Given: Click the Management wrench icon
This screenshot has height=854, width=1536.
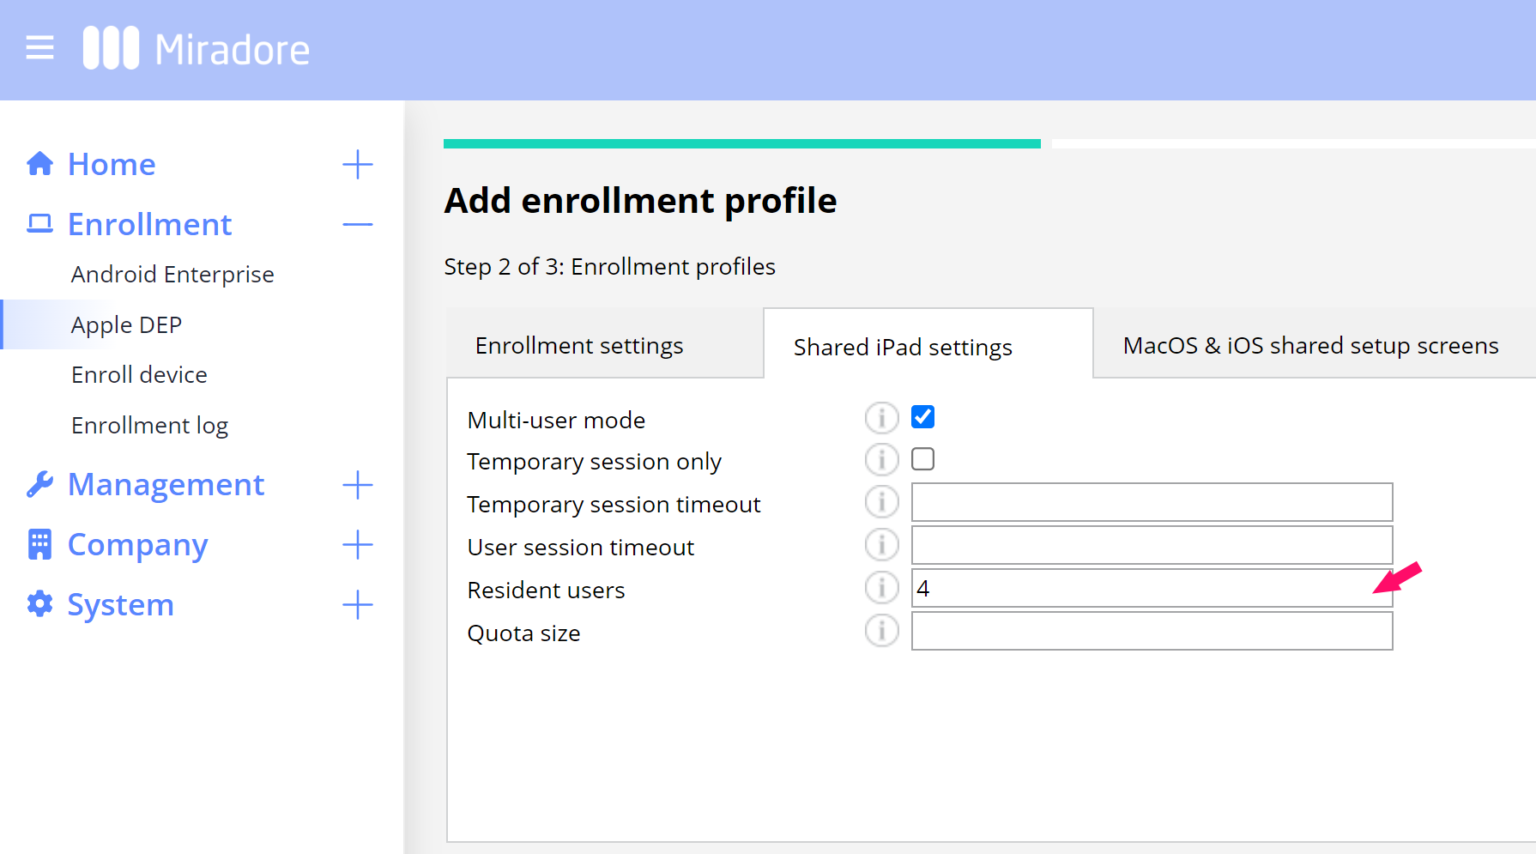Looking at the screenshot, I should pyautogui.click(x=39, y=483).
